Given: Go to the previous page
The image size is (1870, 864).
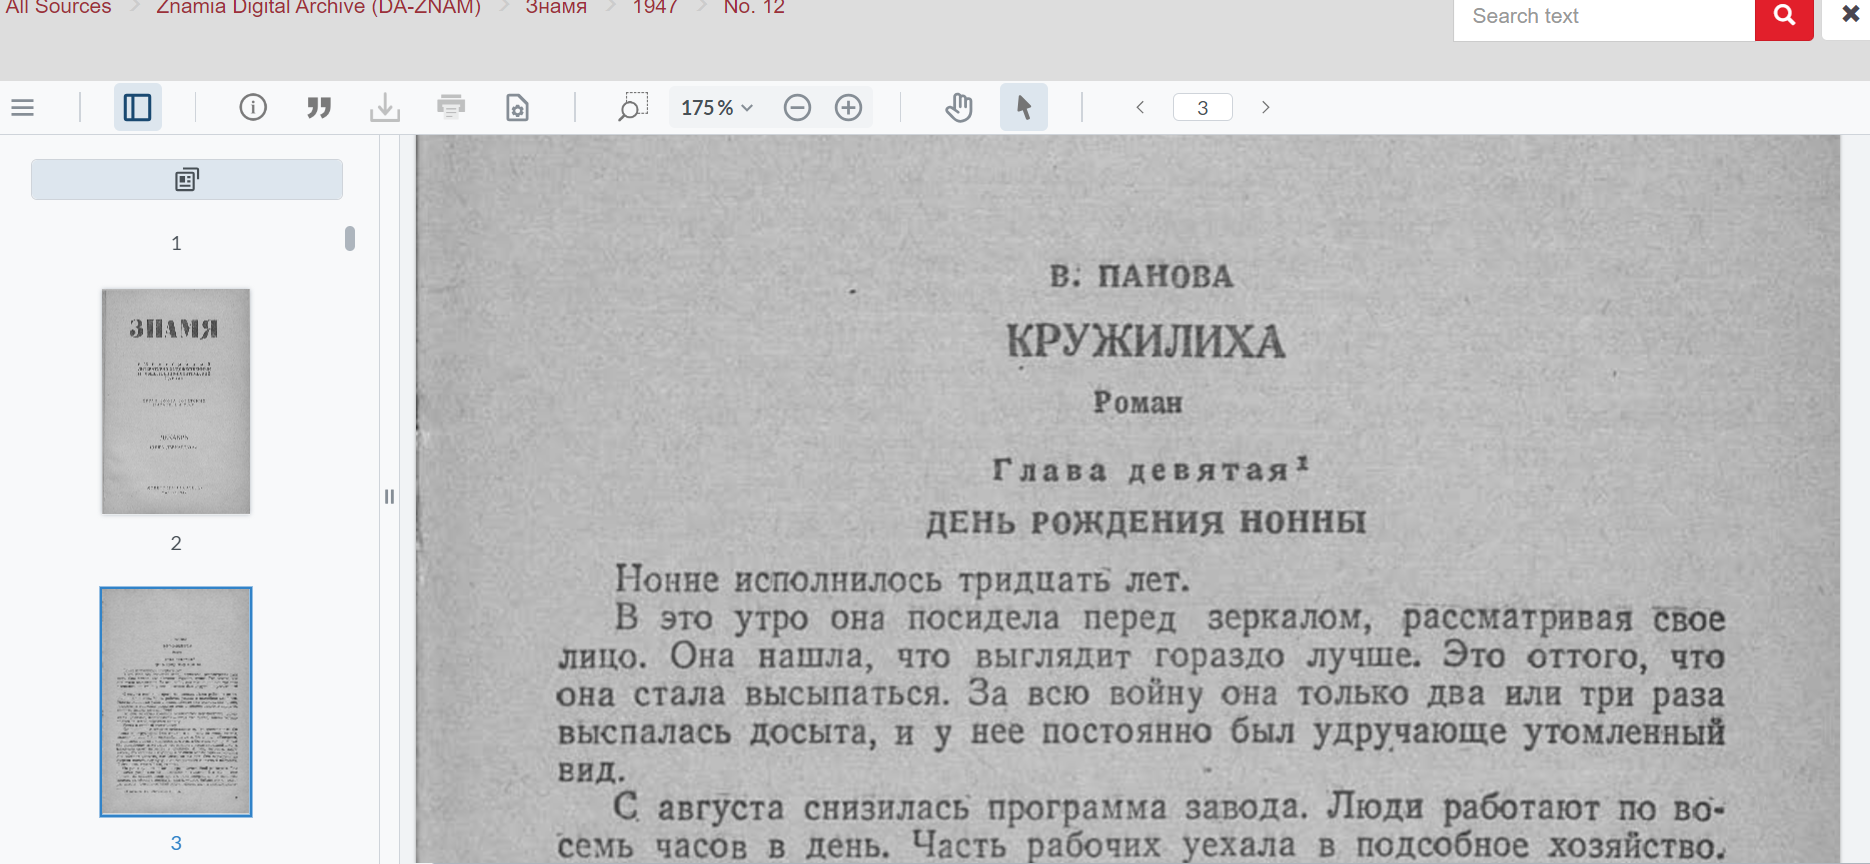Looking at the screenshot, I should point(1140,107).
